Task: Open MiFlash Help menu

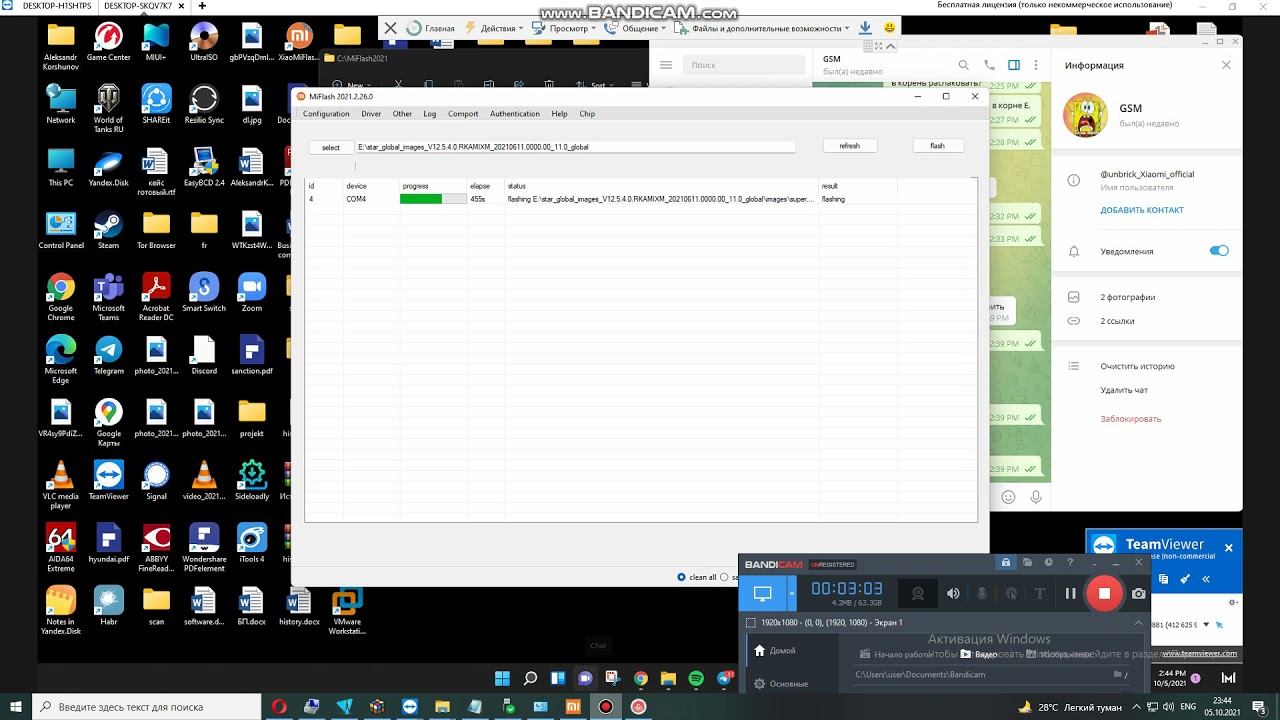Action: coord(559,114)
